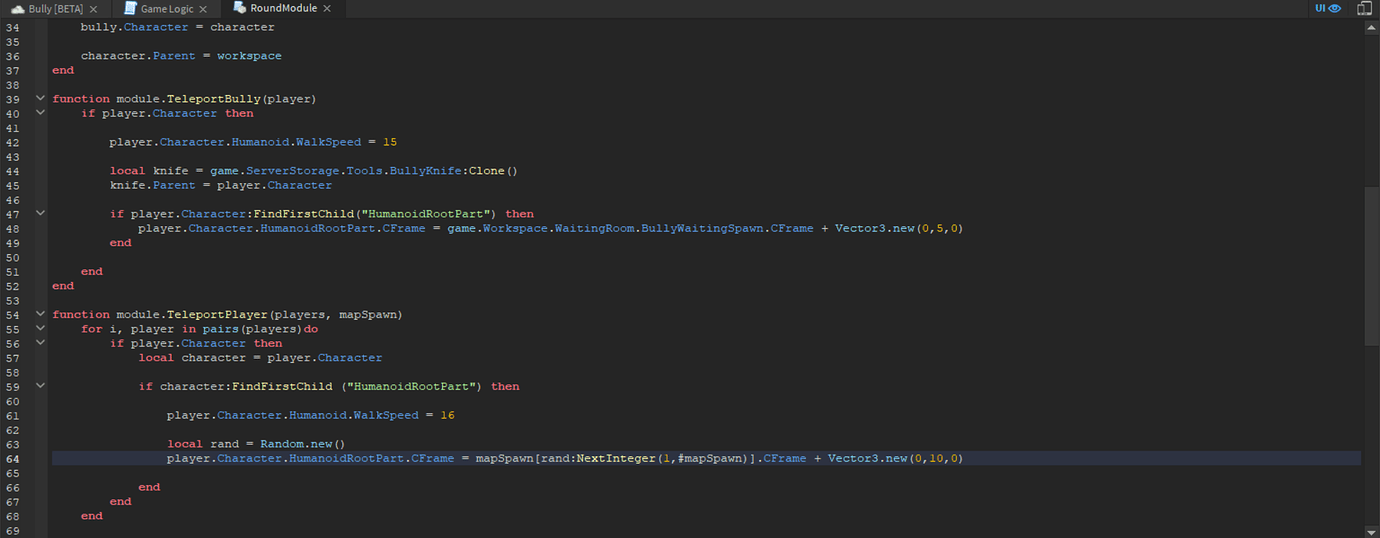Collapse the TeleportPlayer function at line 54
Viewport: 1380px width, 538px height.
pos(40,314)
